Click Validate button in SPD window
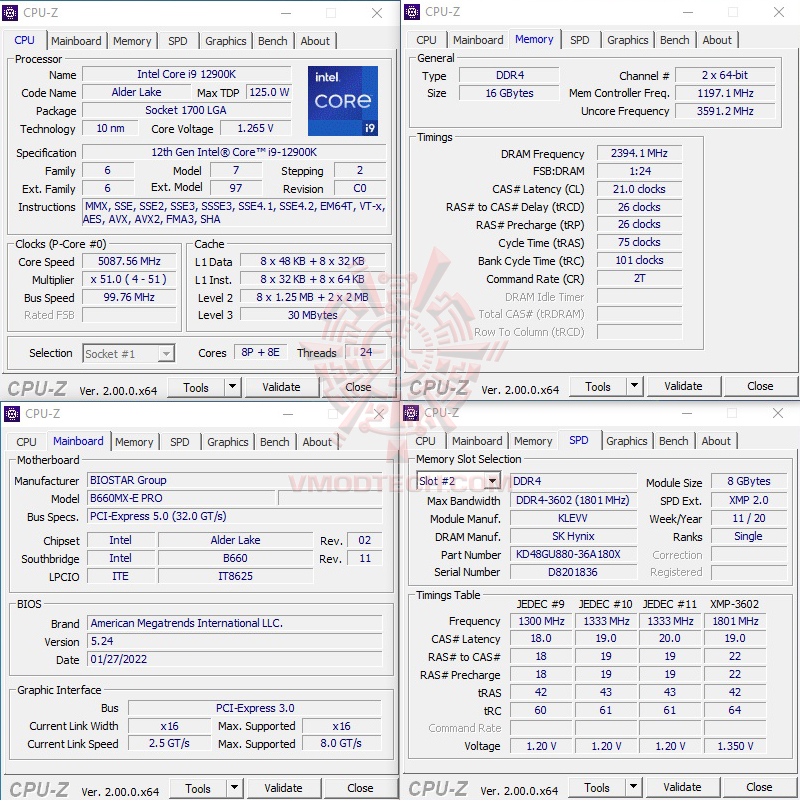Screen dimensions: 800x806 [x=682, y=787]
